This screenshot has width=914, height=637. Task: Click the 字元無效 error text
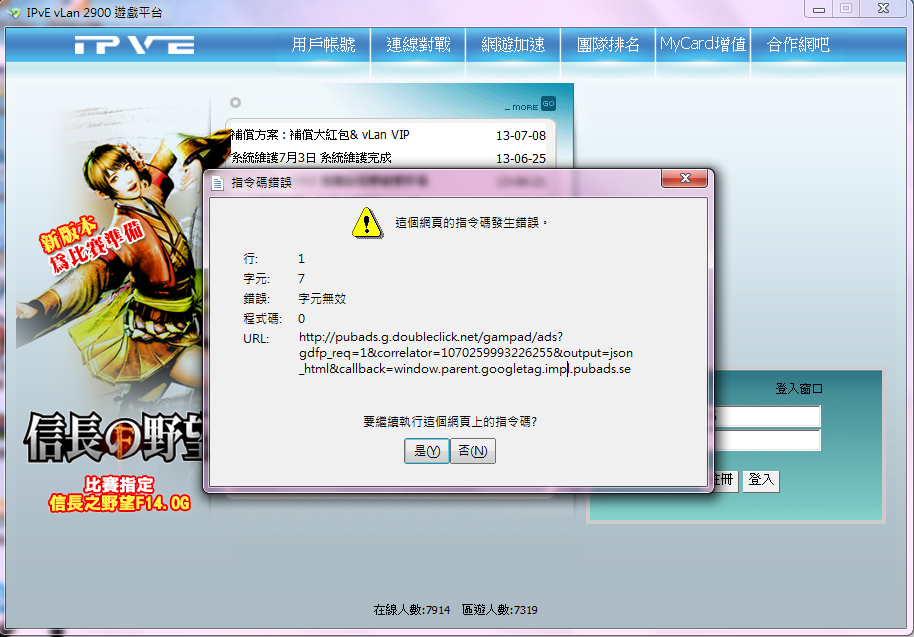pyautogui.click(x=322, y=298)
